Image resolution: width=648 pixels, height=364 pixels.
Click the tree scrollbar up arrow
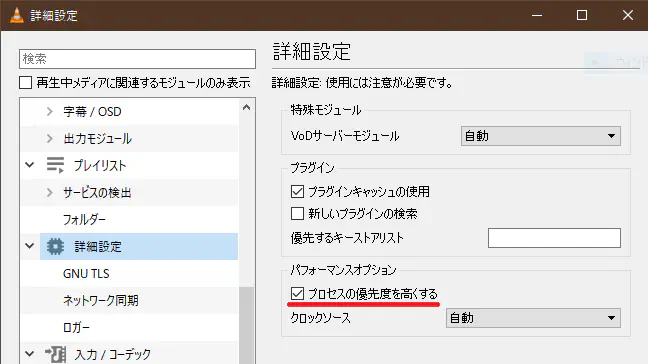click(x=246, y=107)
